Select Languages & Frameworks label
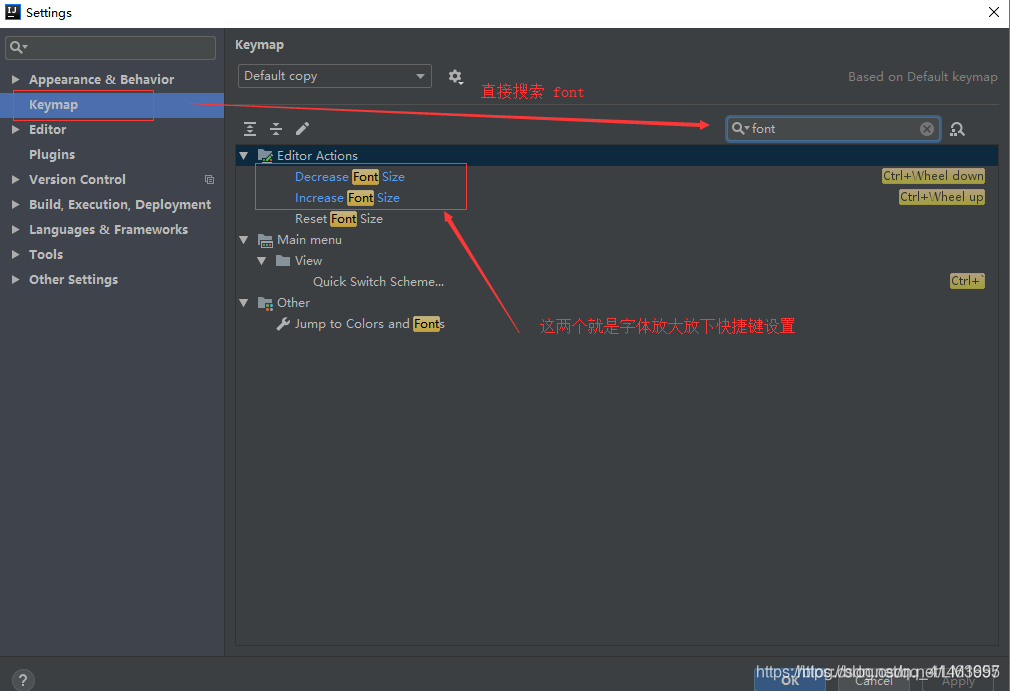The height and width of the screenshot is (691, 1010). (108, 229)
